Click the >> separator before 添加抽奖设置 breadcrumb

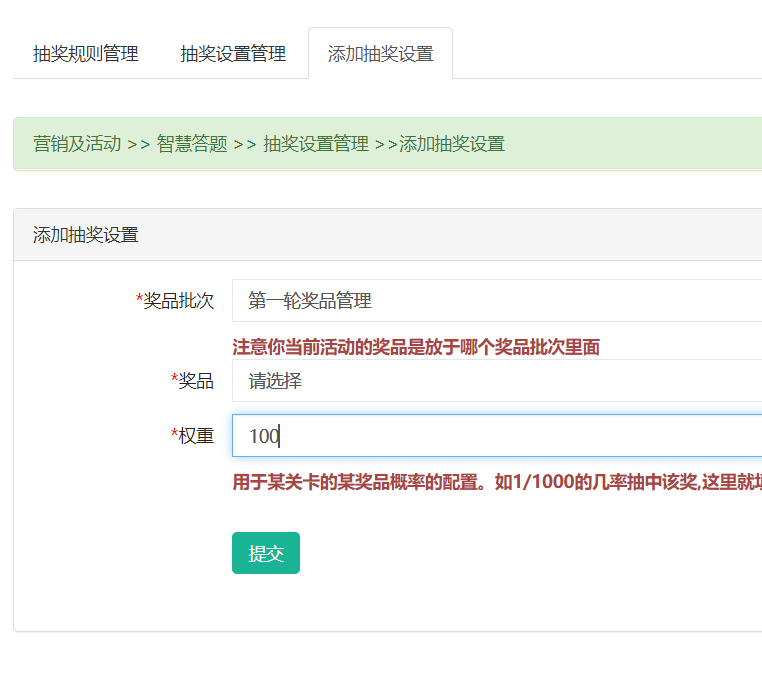386,144
